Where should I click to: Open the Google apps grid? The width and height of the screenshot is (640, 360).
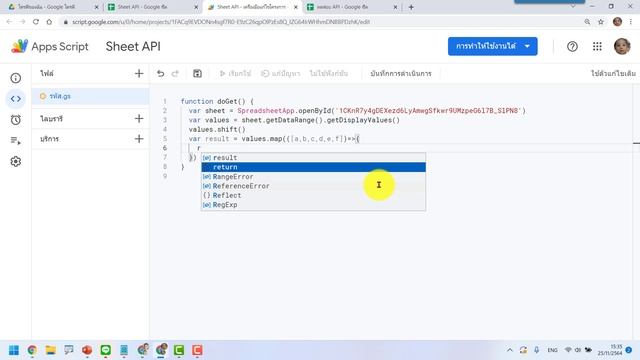pyautogui.click(x=597, y=47)
